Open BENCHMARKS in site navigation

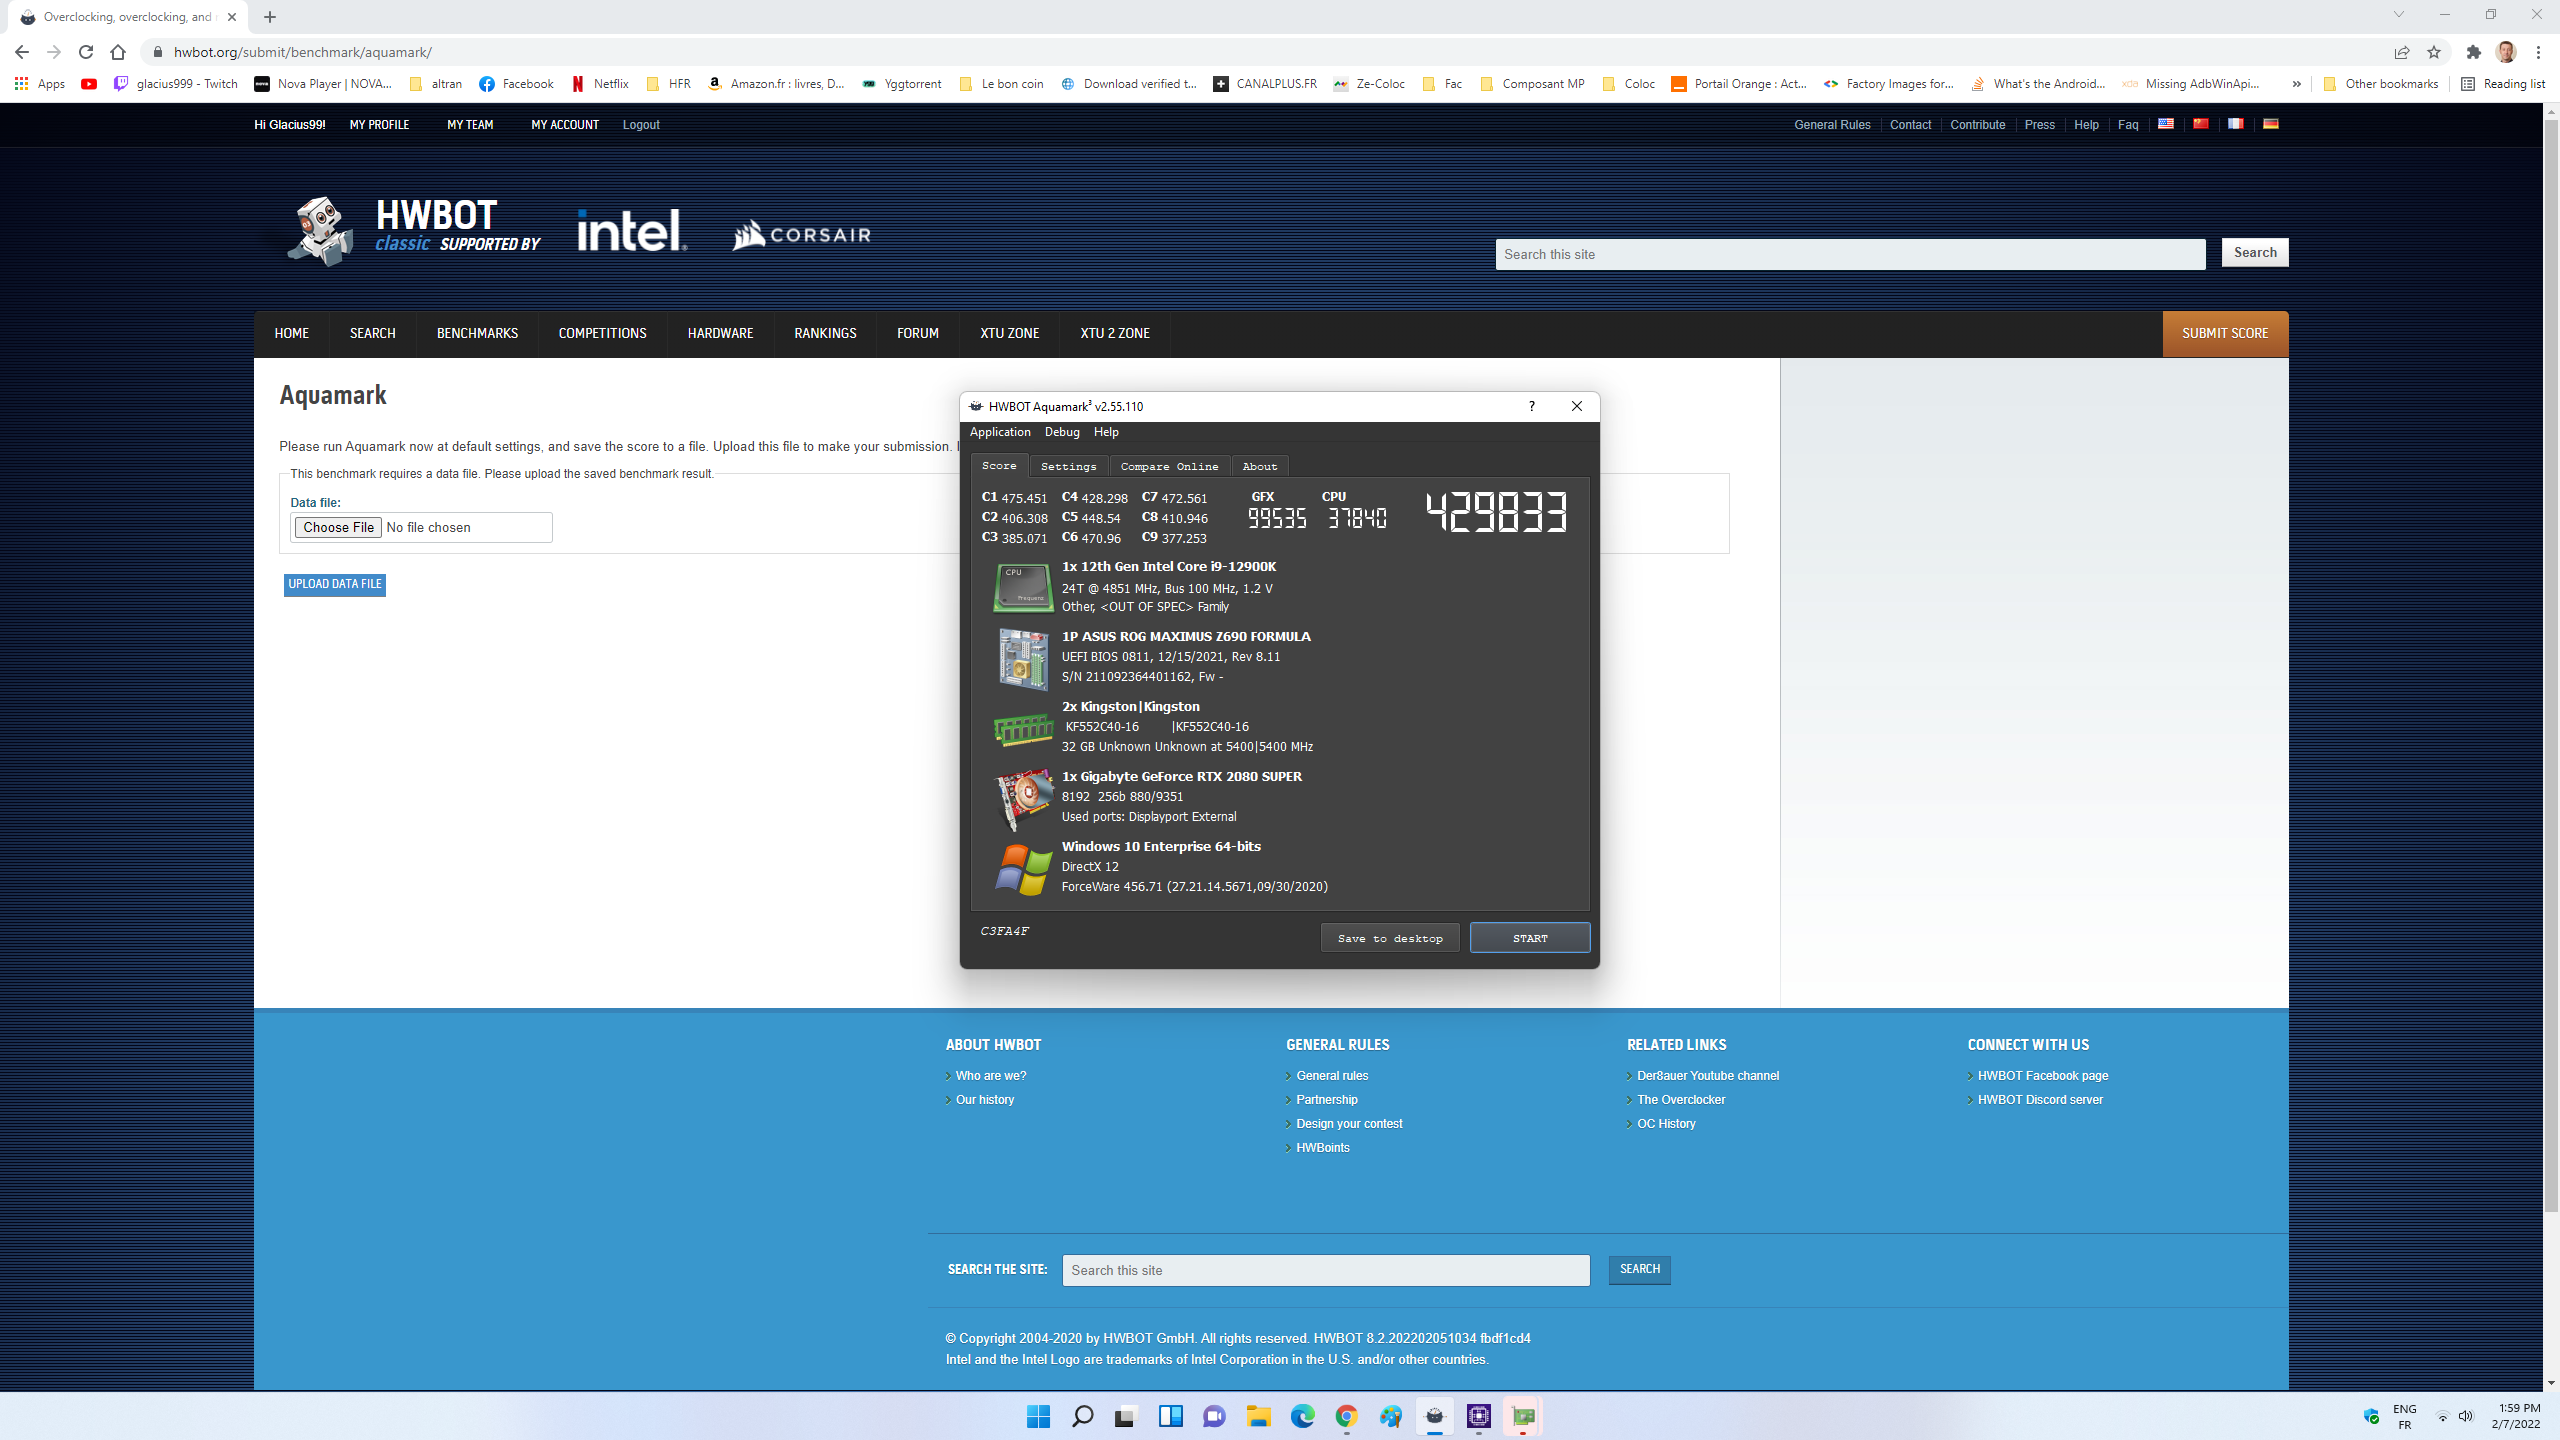click(477, 334)
